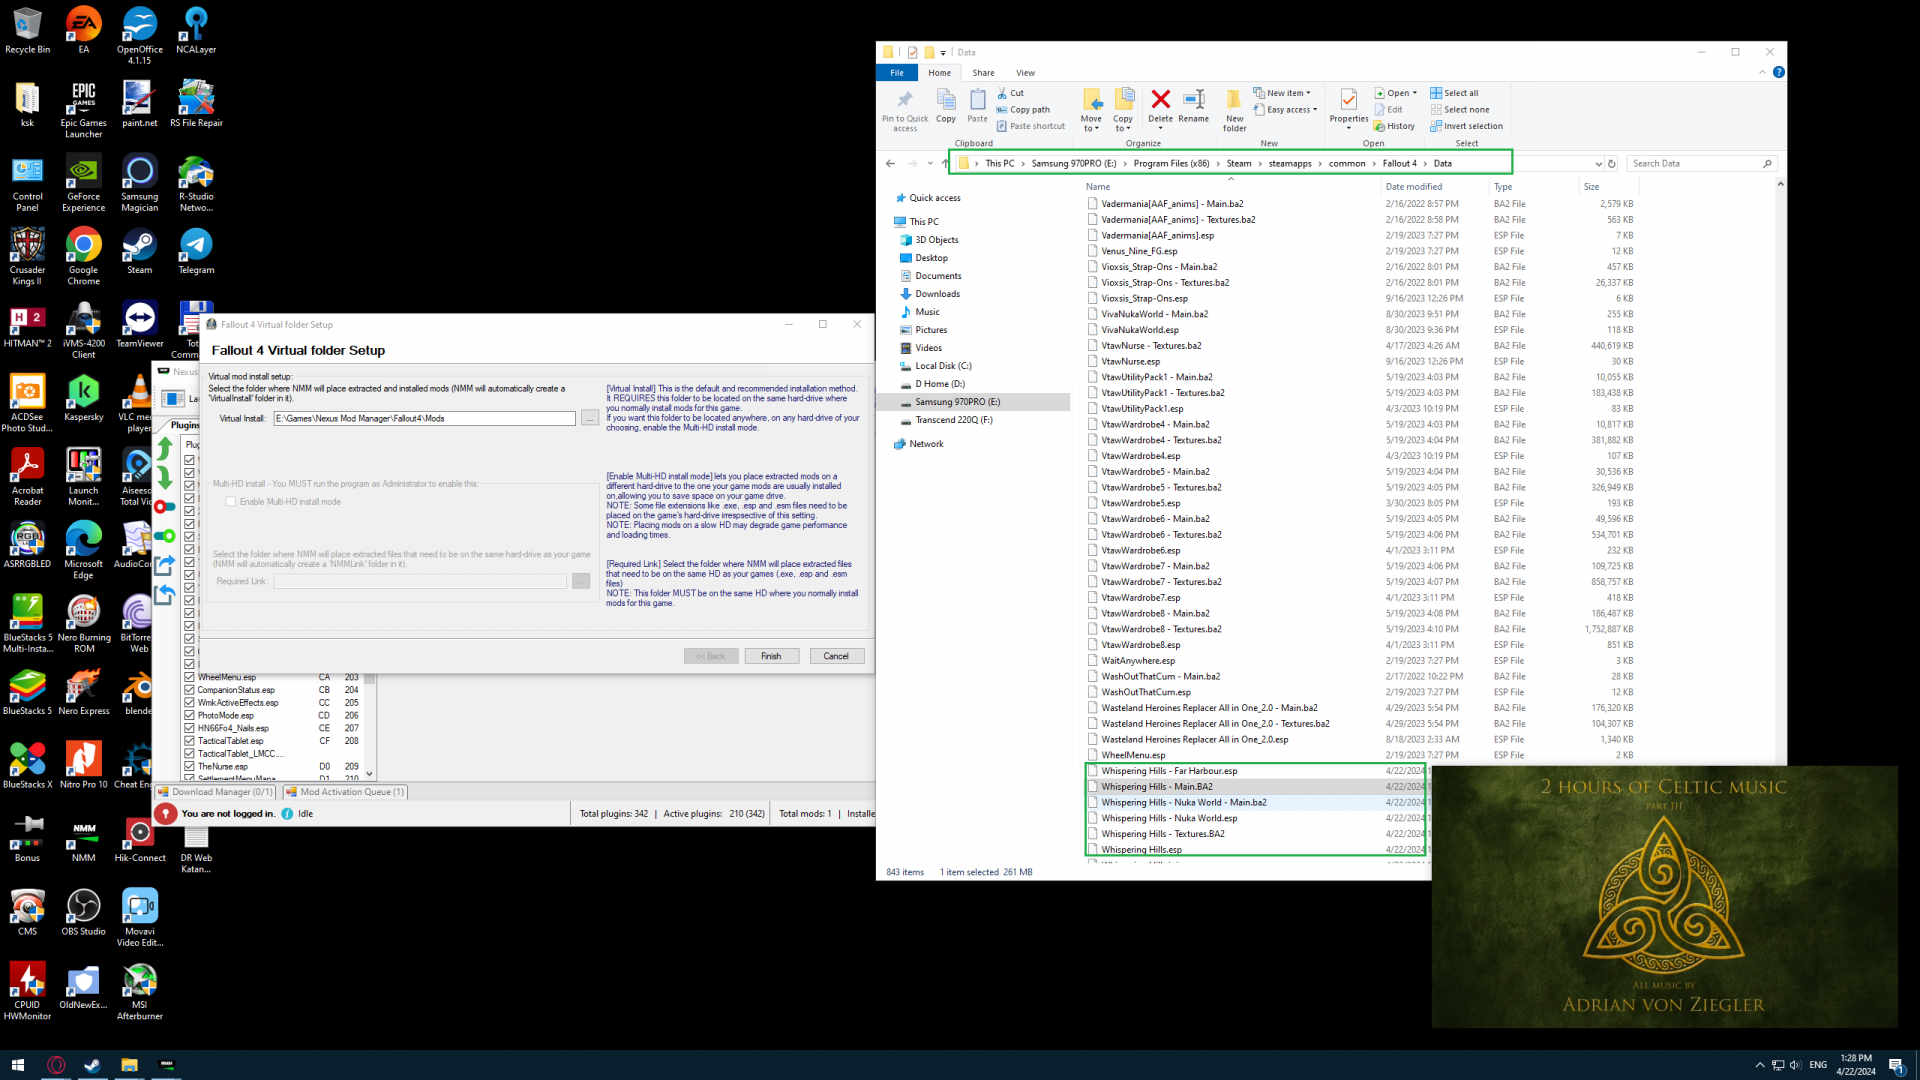This screenshot has height=1080, width=1920.
Task: Click the Properties icon in the ribbon
Action: 1348,100
